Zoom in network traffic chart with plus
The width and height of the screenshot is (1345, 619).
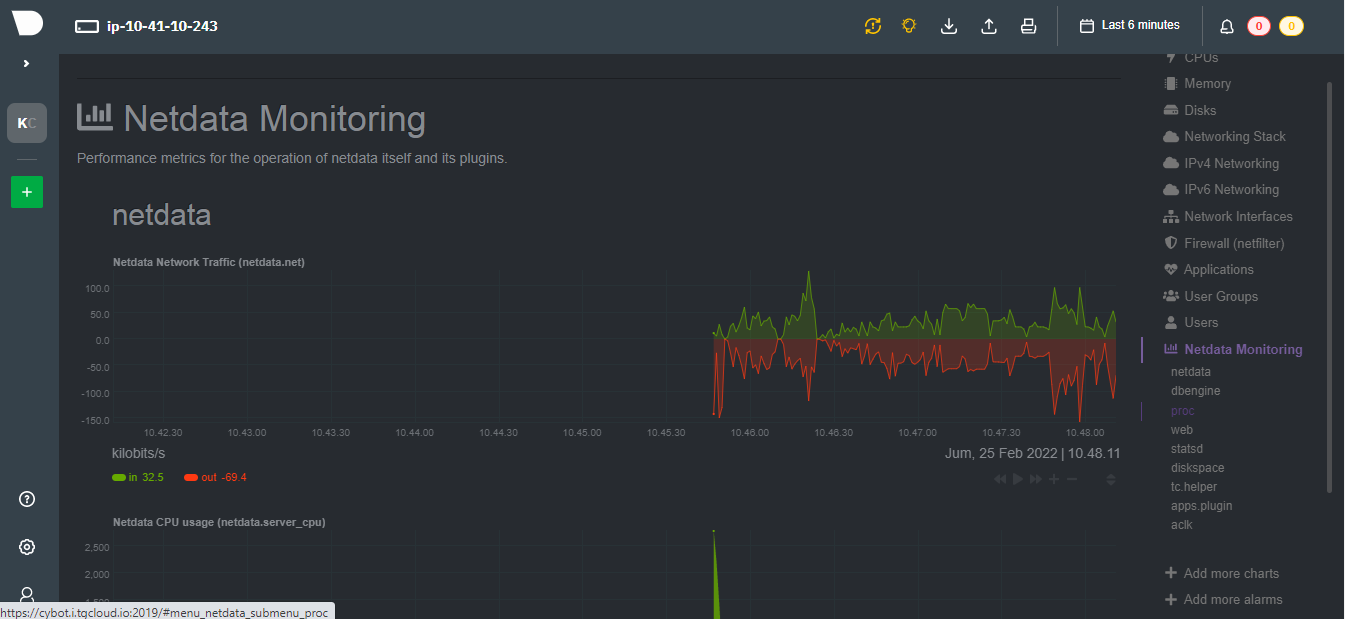pos(1054,479)
